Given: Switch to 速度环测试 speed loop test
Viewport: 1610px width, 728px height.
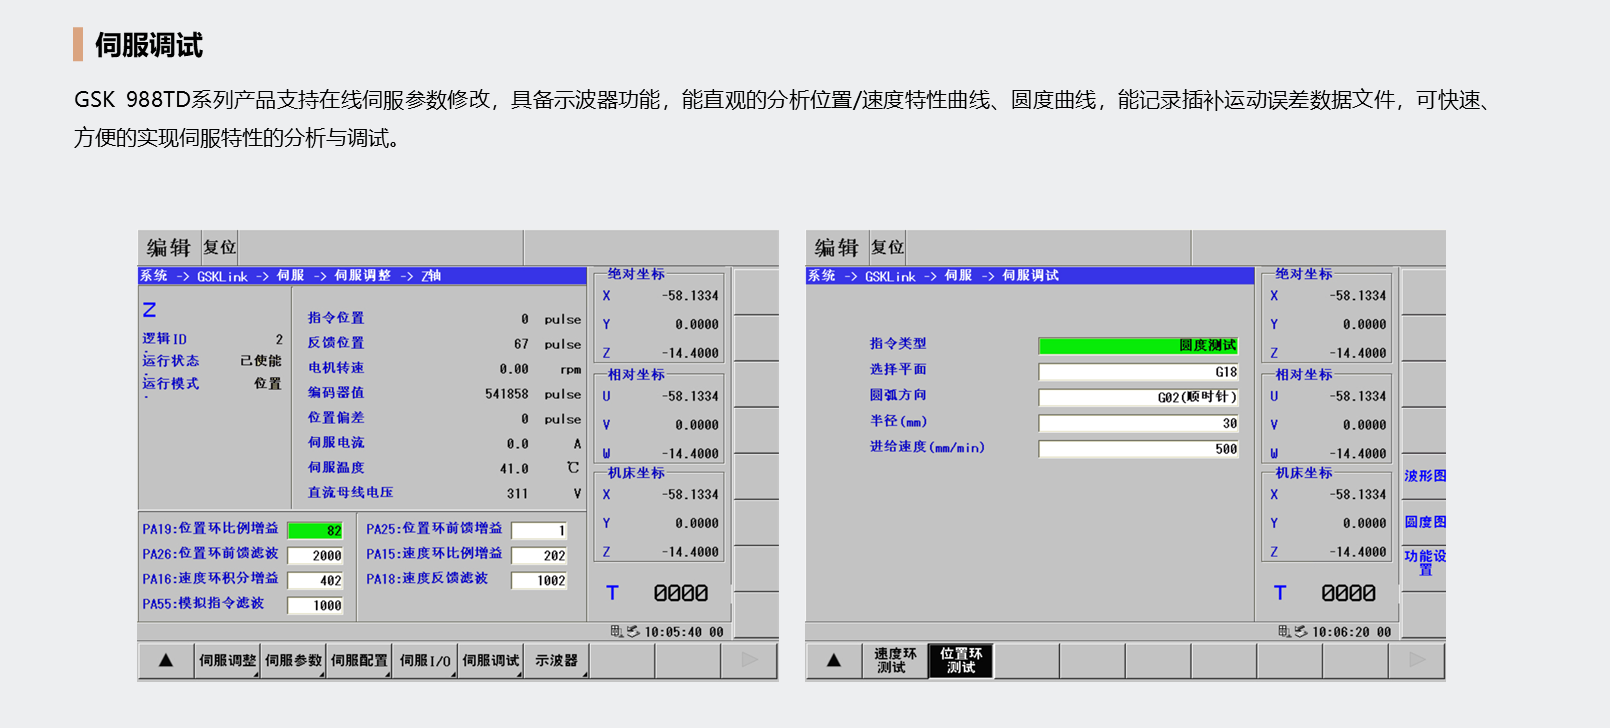Looking at the screenshot, I should 895,660.
